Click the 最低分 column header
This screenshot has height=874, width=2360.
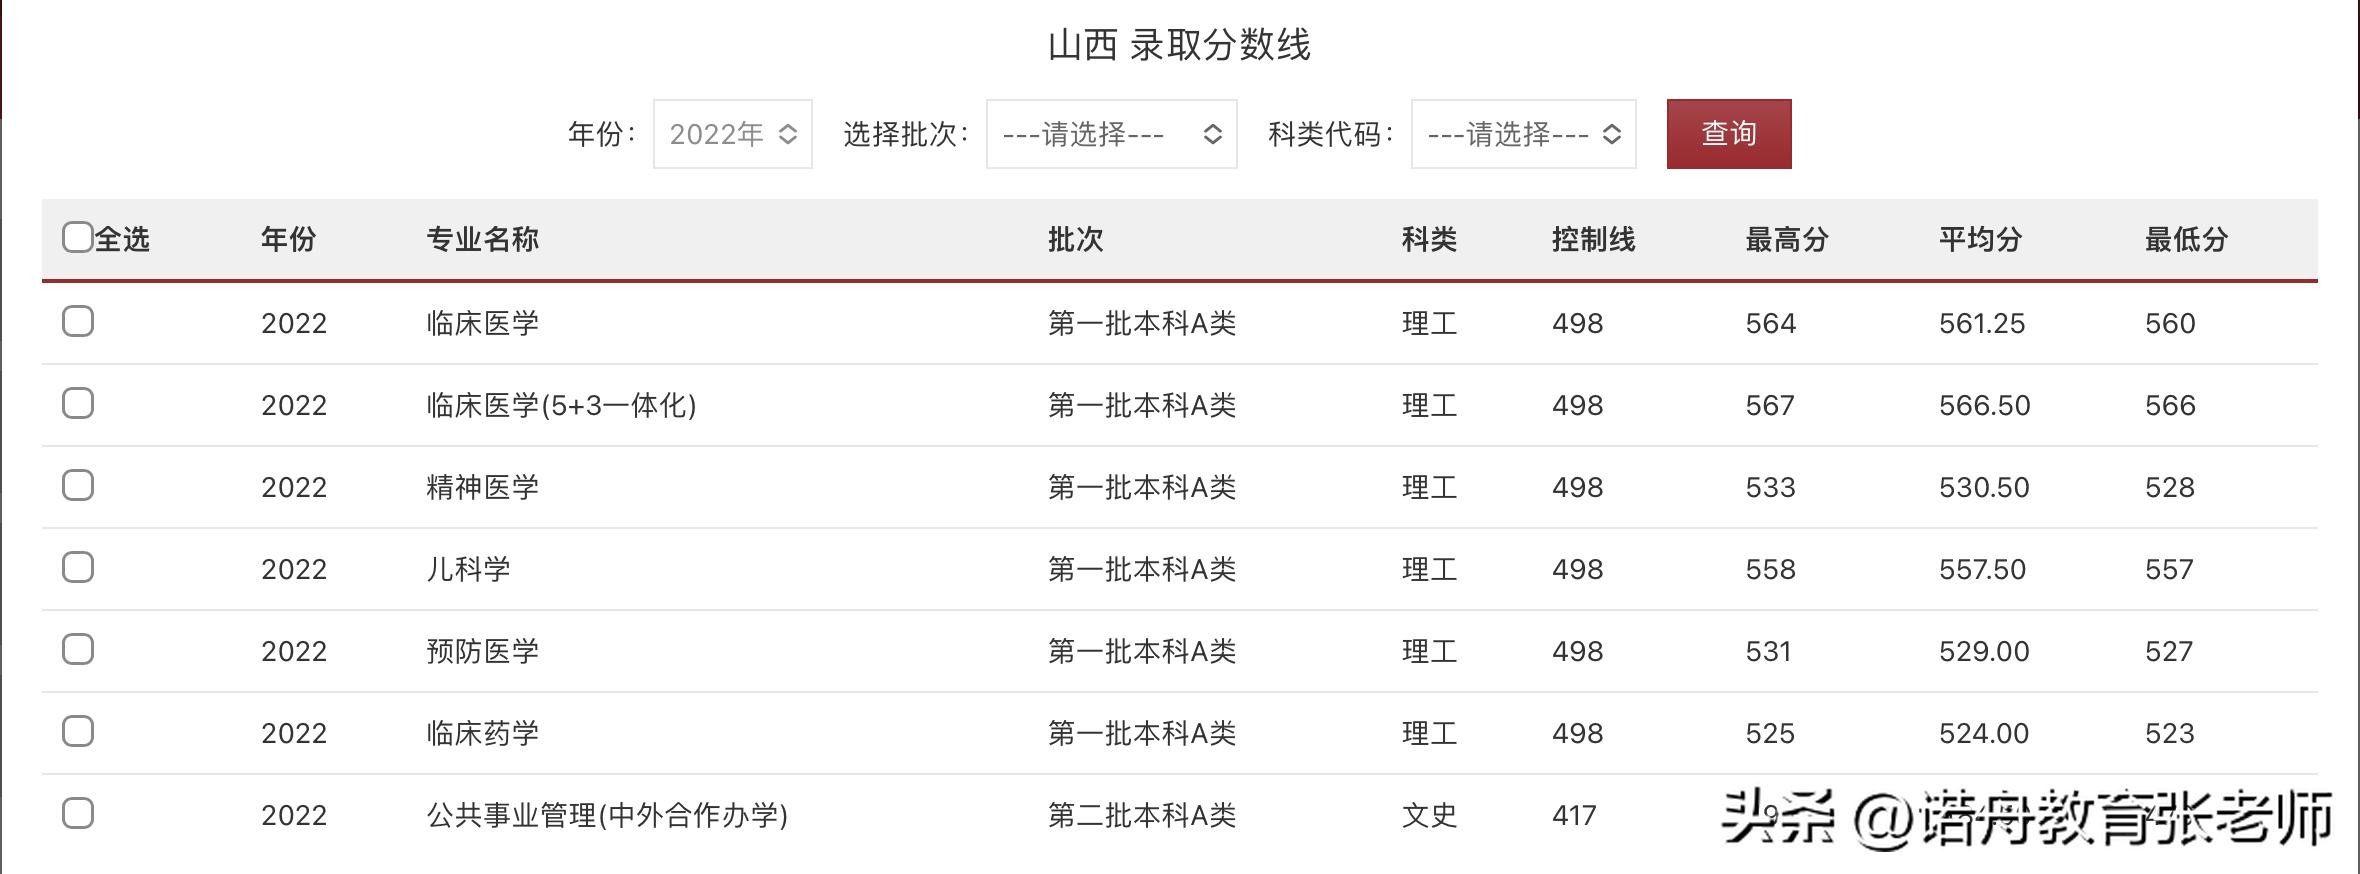pyautogui.click(x=2187, y=240)
